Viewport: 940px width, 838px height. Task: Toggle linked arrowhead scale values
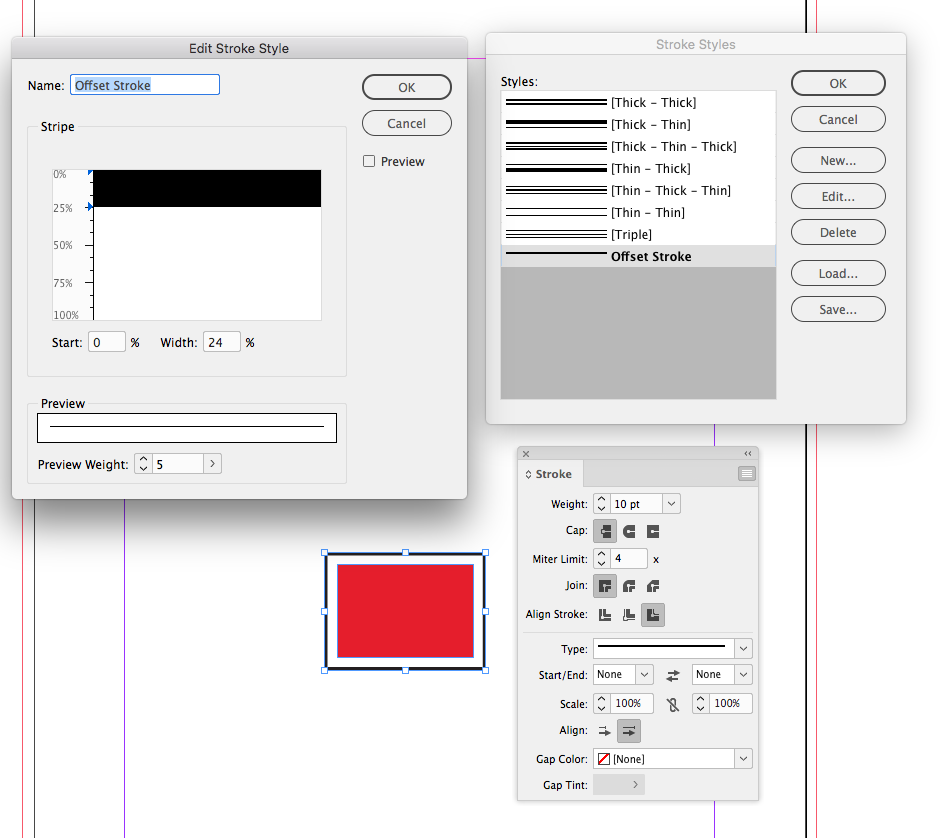click(x=672, y=705)
